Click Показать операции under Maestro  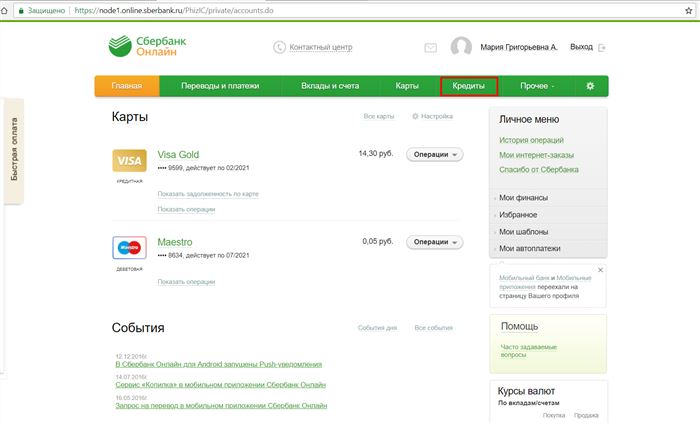click(186, 282)
